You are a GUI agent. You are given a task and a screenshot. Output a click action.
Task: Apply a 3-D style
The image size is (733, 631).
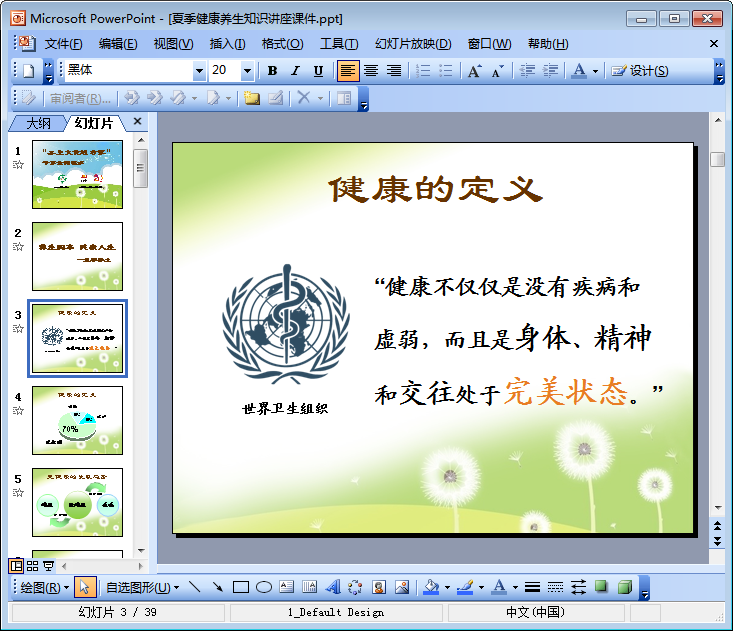click(x=625, y=587)
